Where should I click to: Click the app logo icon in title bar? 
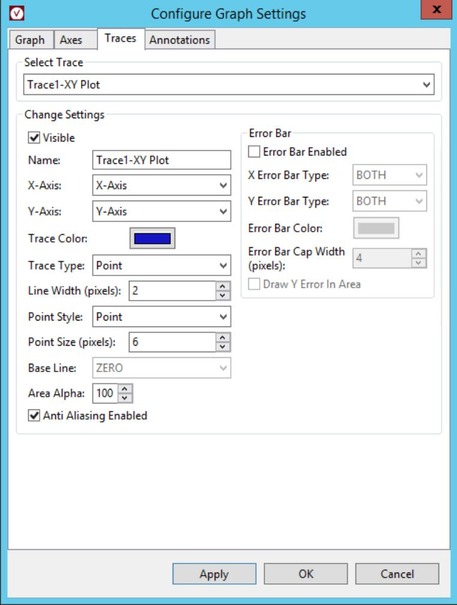(x=17, y=13)
